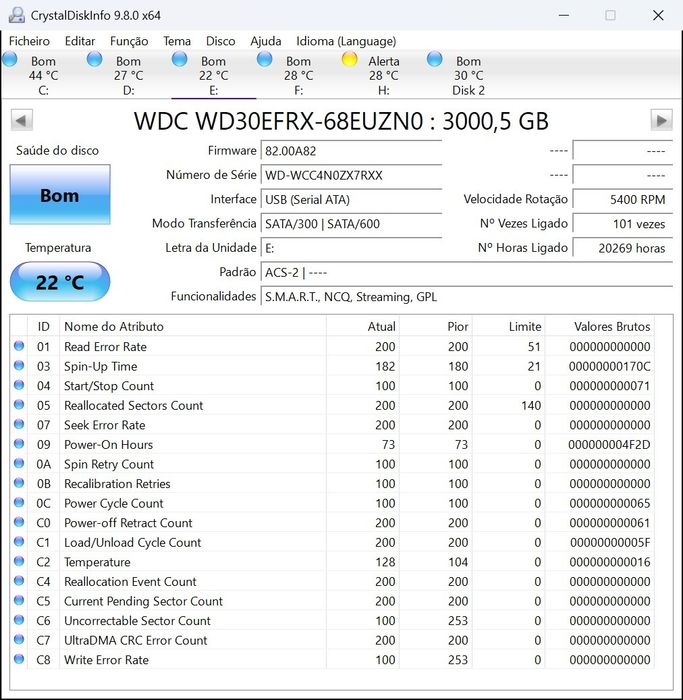Click status dot for UltraDMA CRC Error Count
This screenshot has width=683, height=700.
coord(19,640)
